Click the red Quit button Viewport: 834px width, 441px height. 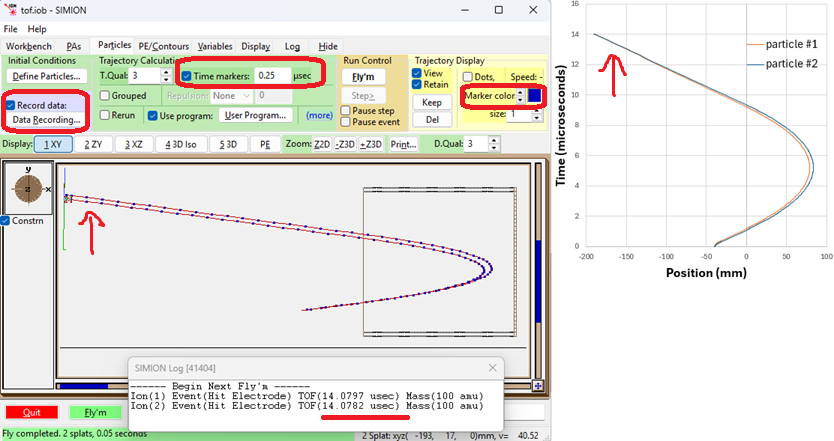click(x=31, y=412)
